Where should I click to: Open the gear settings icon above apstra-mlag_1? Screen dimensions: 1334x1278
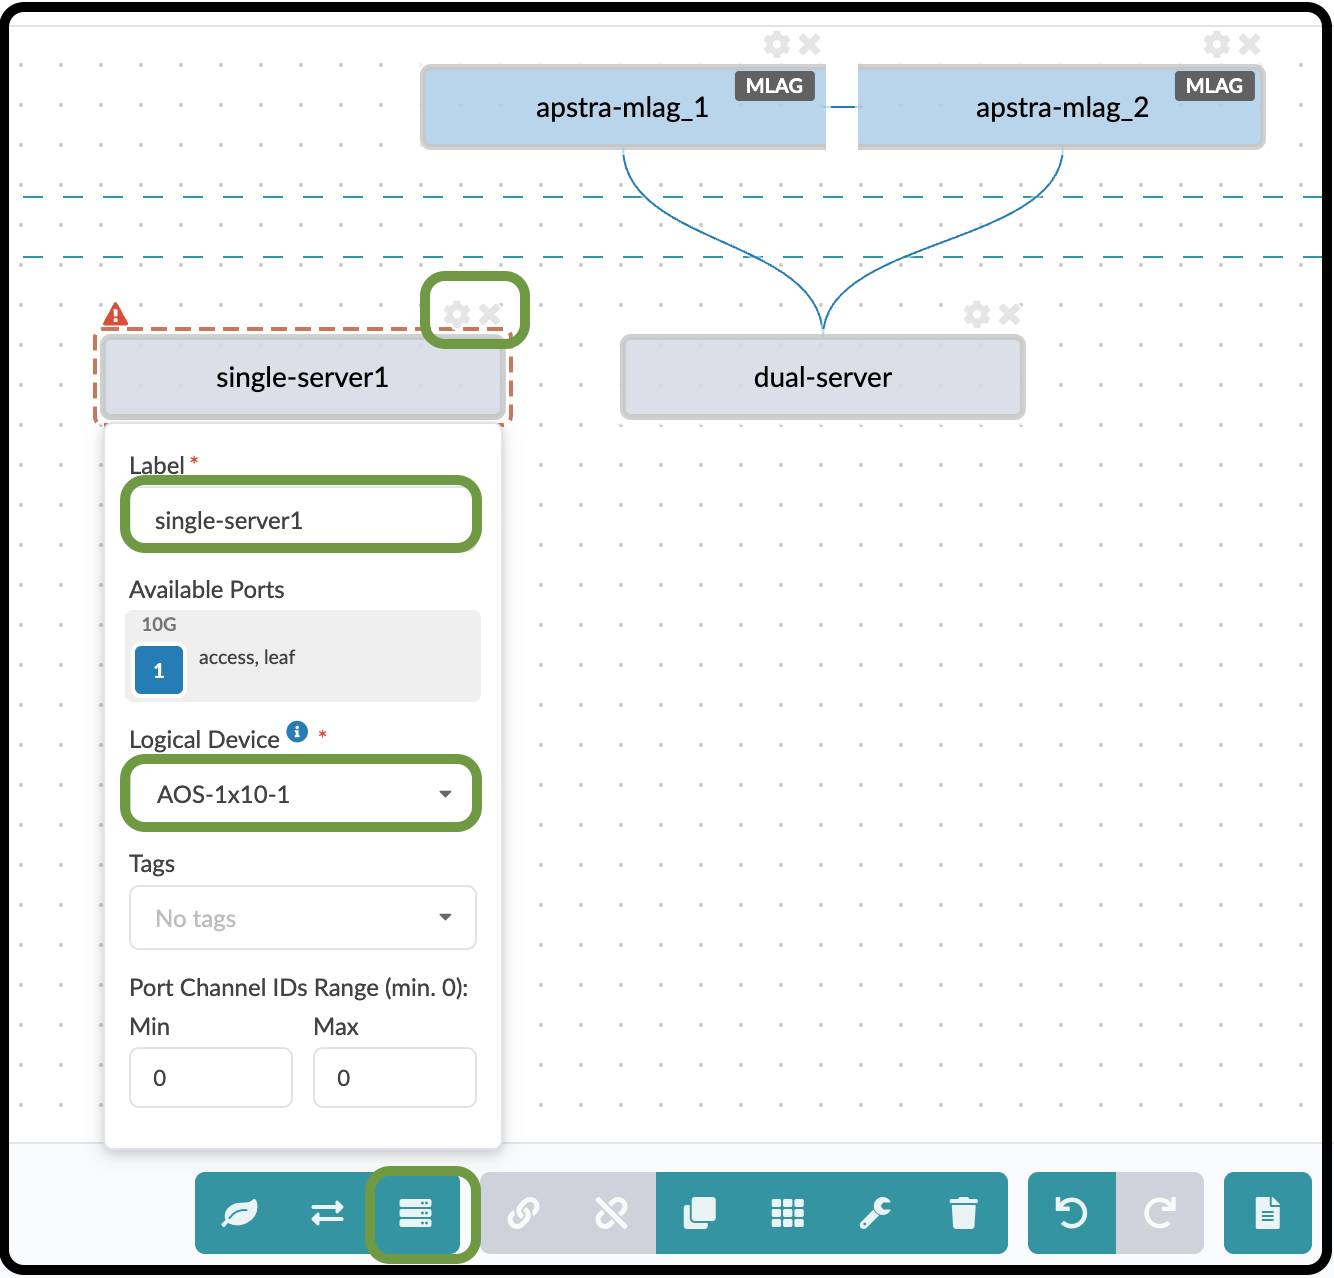[776, 44]
